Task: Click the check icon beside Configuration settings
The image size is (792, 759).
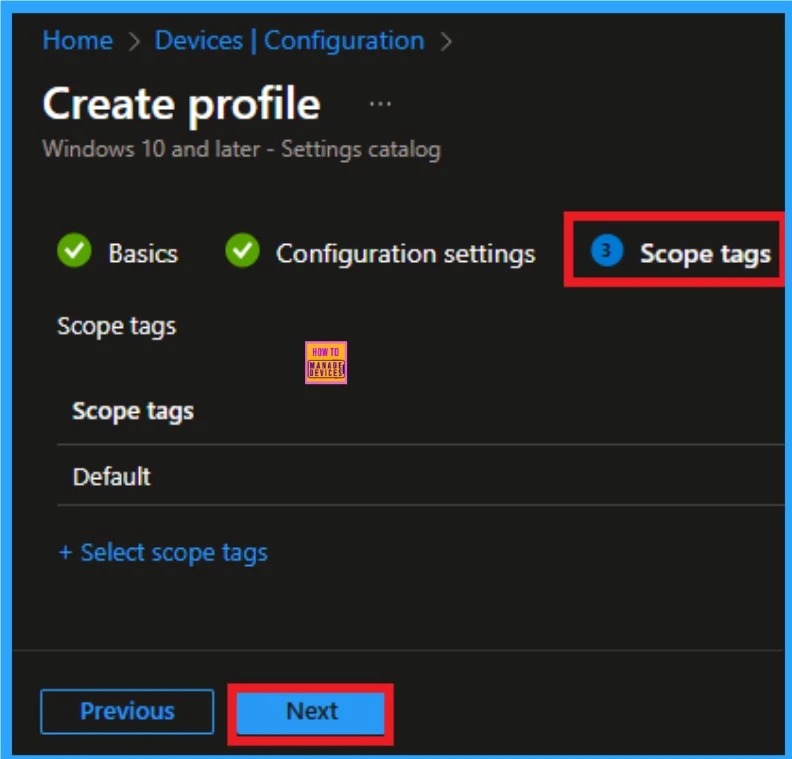Action: [x=242, y=250]
